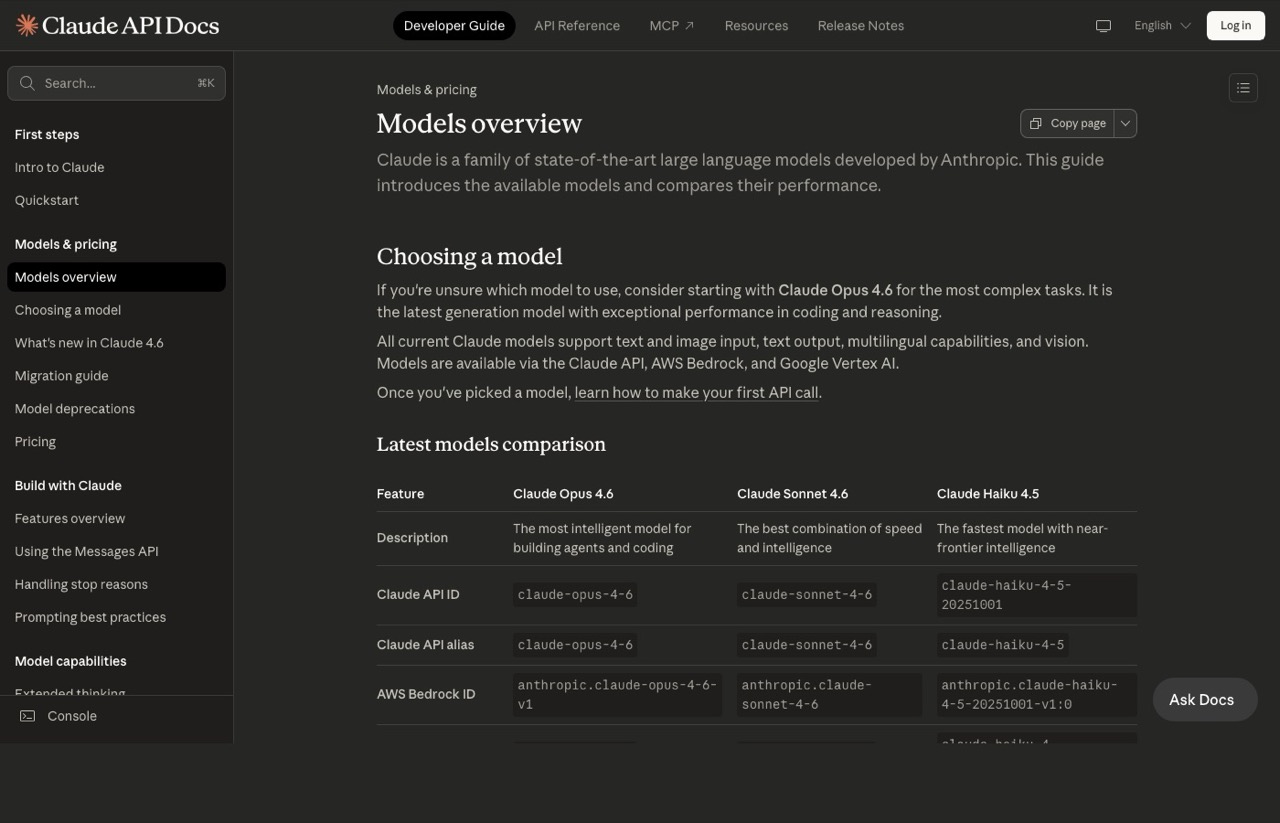Click the Claude API Docs title
Viewport: 1280px width, 823px height.
pos(130,26)
